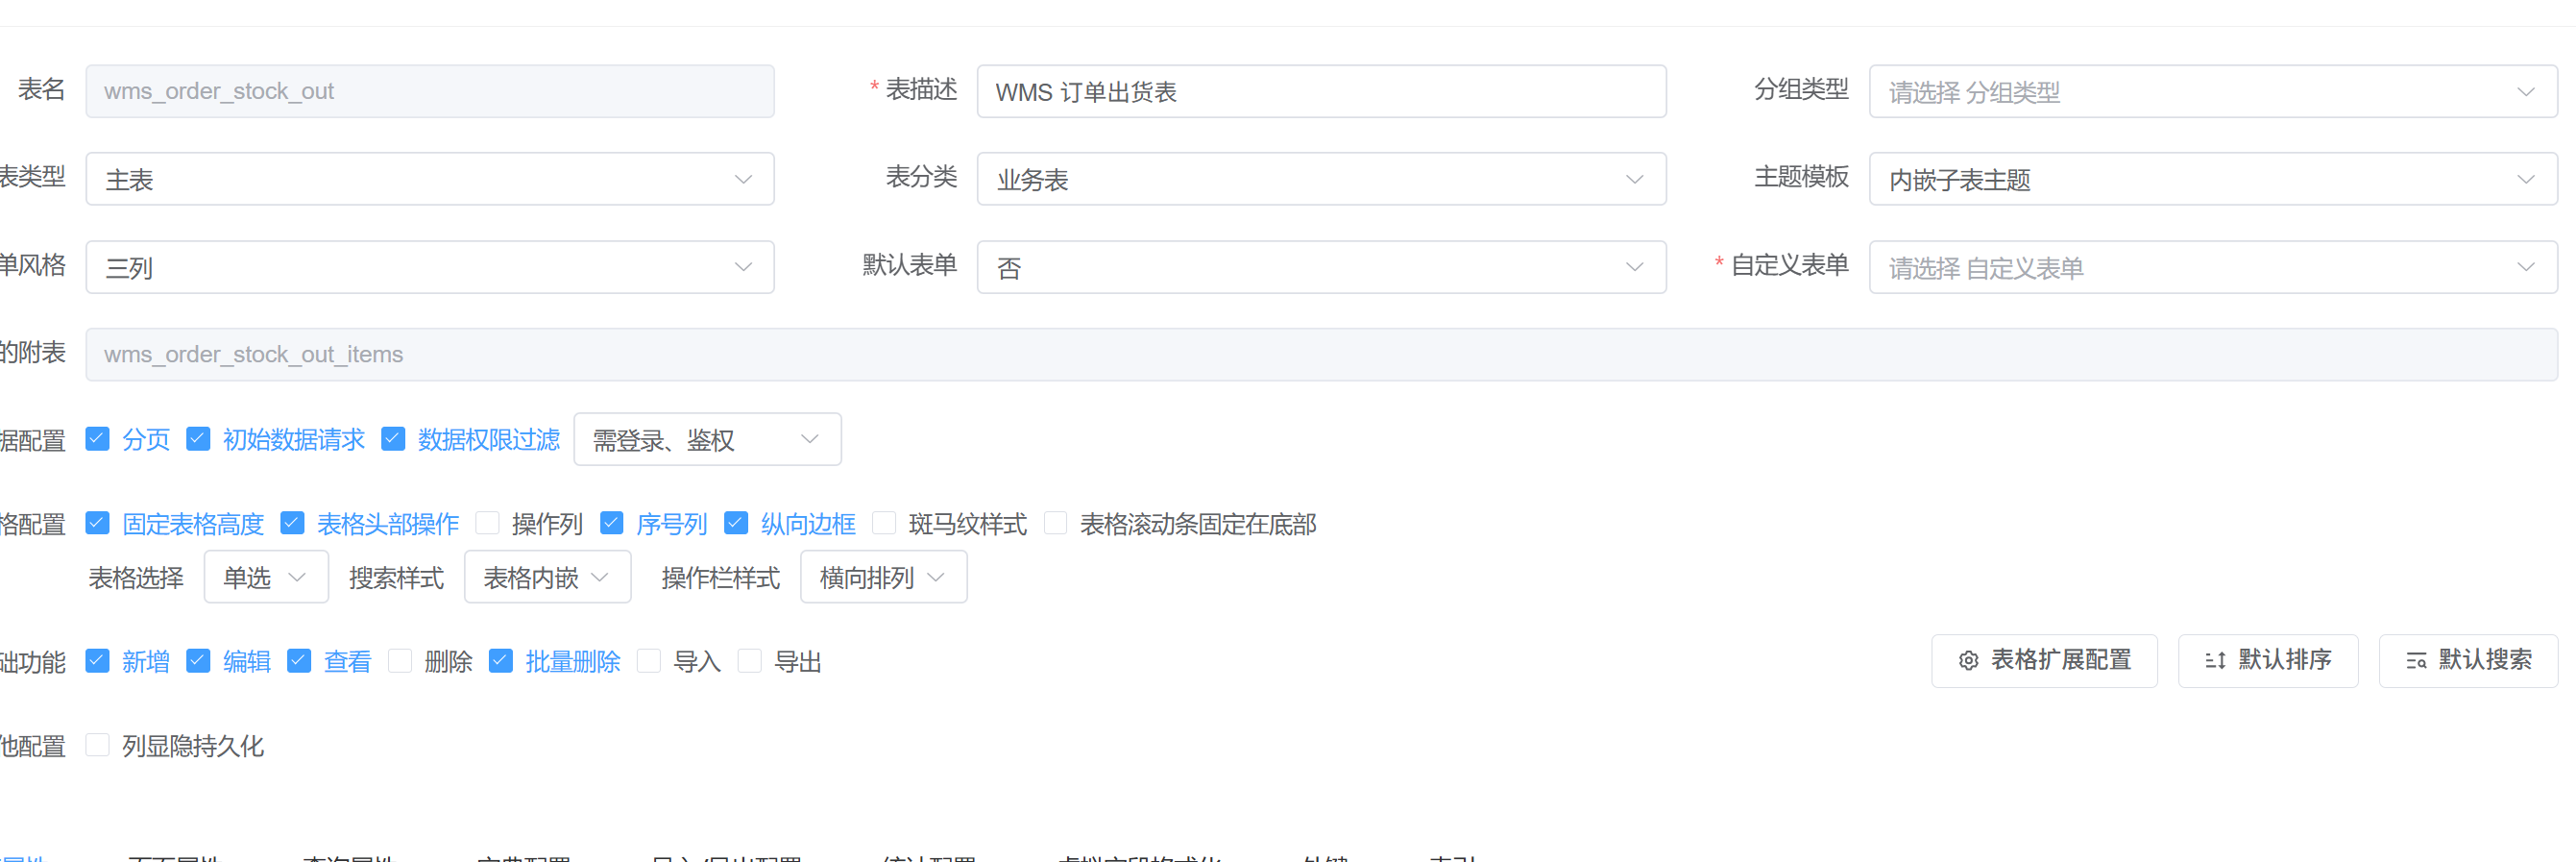This screenshot has width=2576, height=862.
Task: Uncheck the 批量删除 checkbox
Action: point(501,661)
